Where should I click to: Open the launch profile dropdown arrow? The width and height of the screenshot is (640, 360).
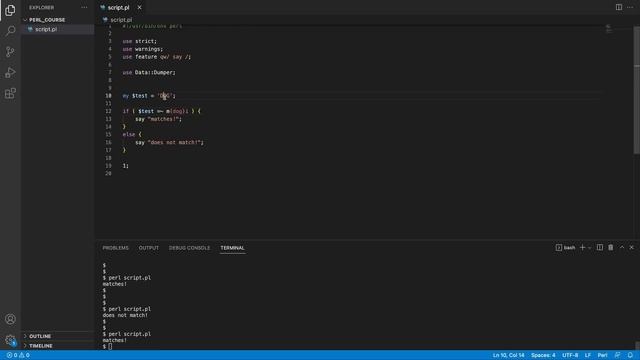(589, 248)
